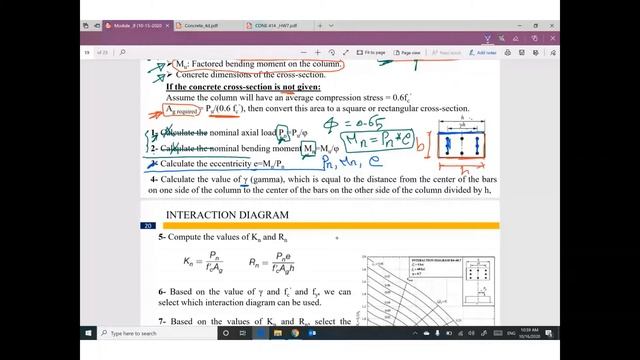This screenshot has width=640, height=360.
Task: Click the Save as icon
Action: pos(536,52)
